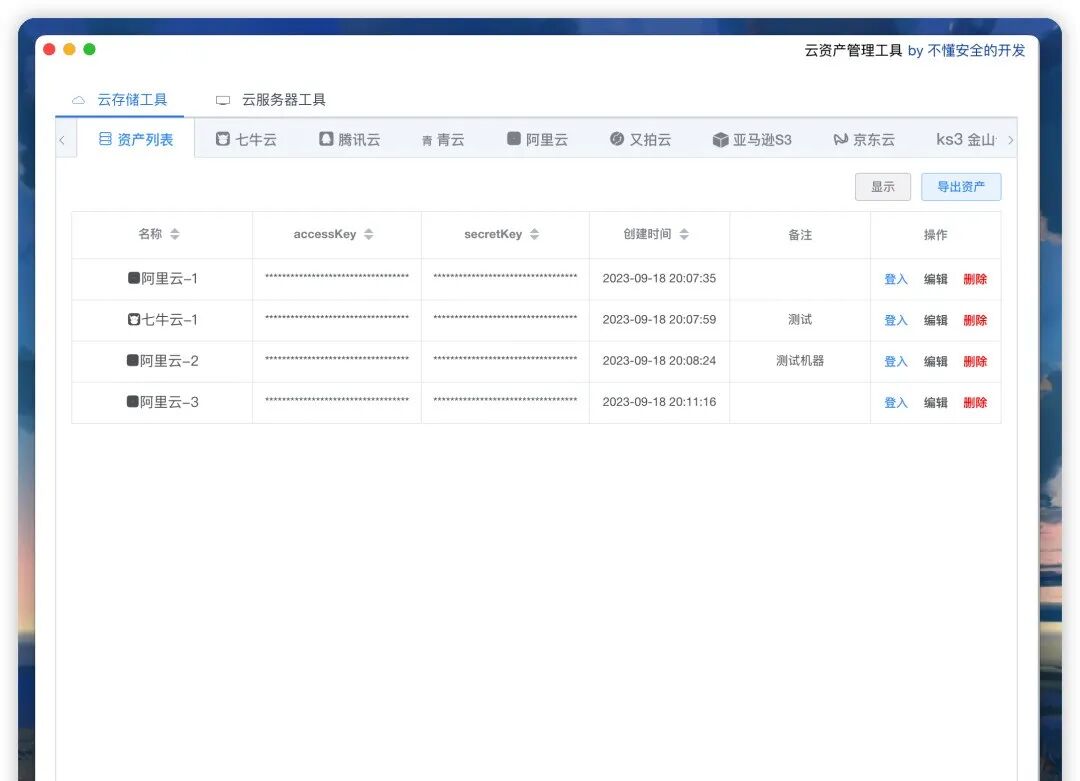Image resolution: width=1080 pixels, height=781 pixels.
Task: Click 编辑 for 阿里云-3
Action: point(935,403)
